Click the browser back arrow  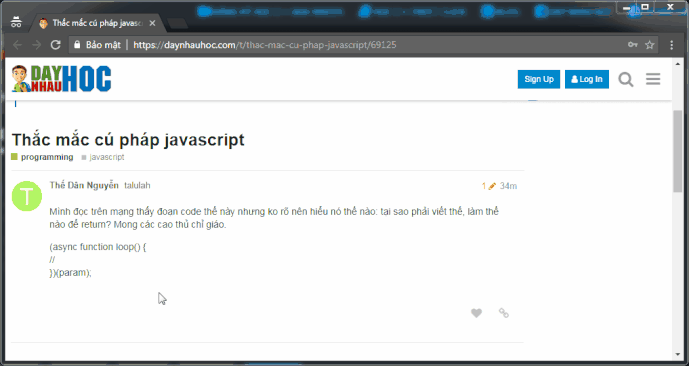pyautogui.click(x=17, y=45)
